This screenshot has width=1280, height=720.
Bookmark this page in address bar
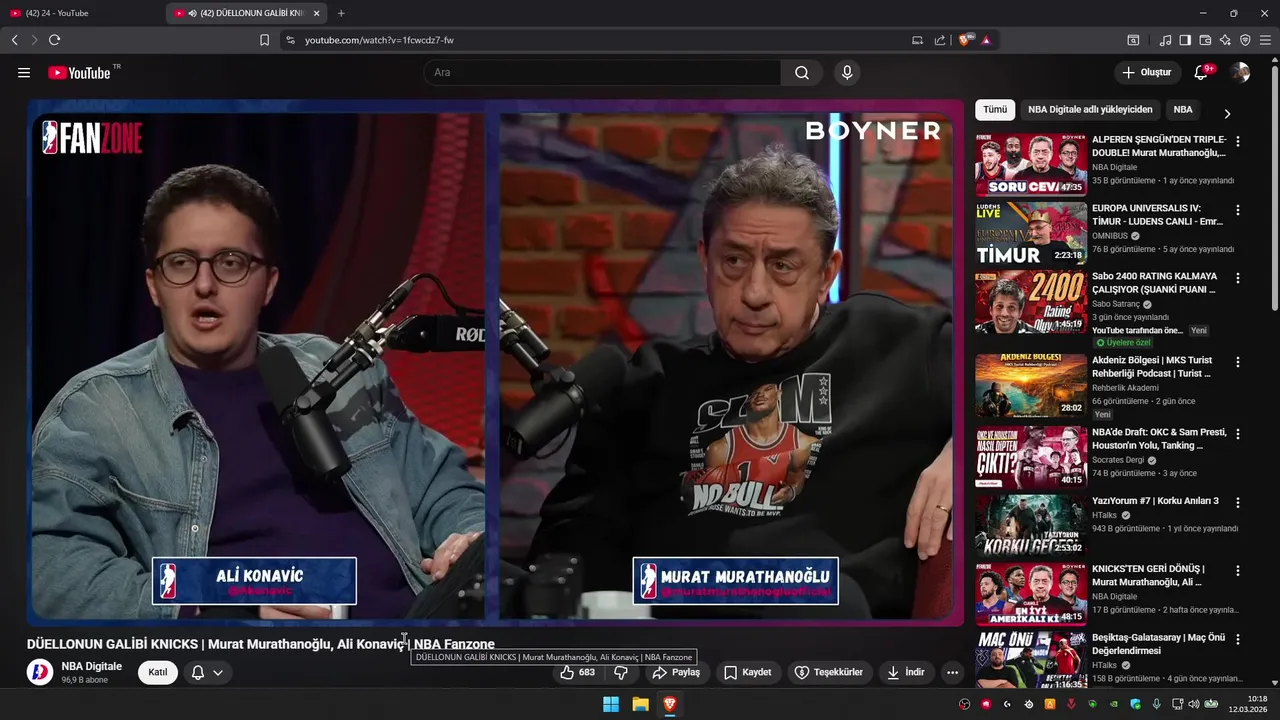click(264, 40)
